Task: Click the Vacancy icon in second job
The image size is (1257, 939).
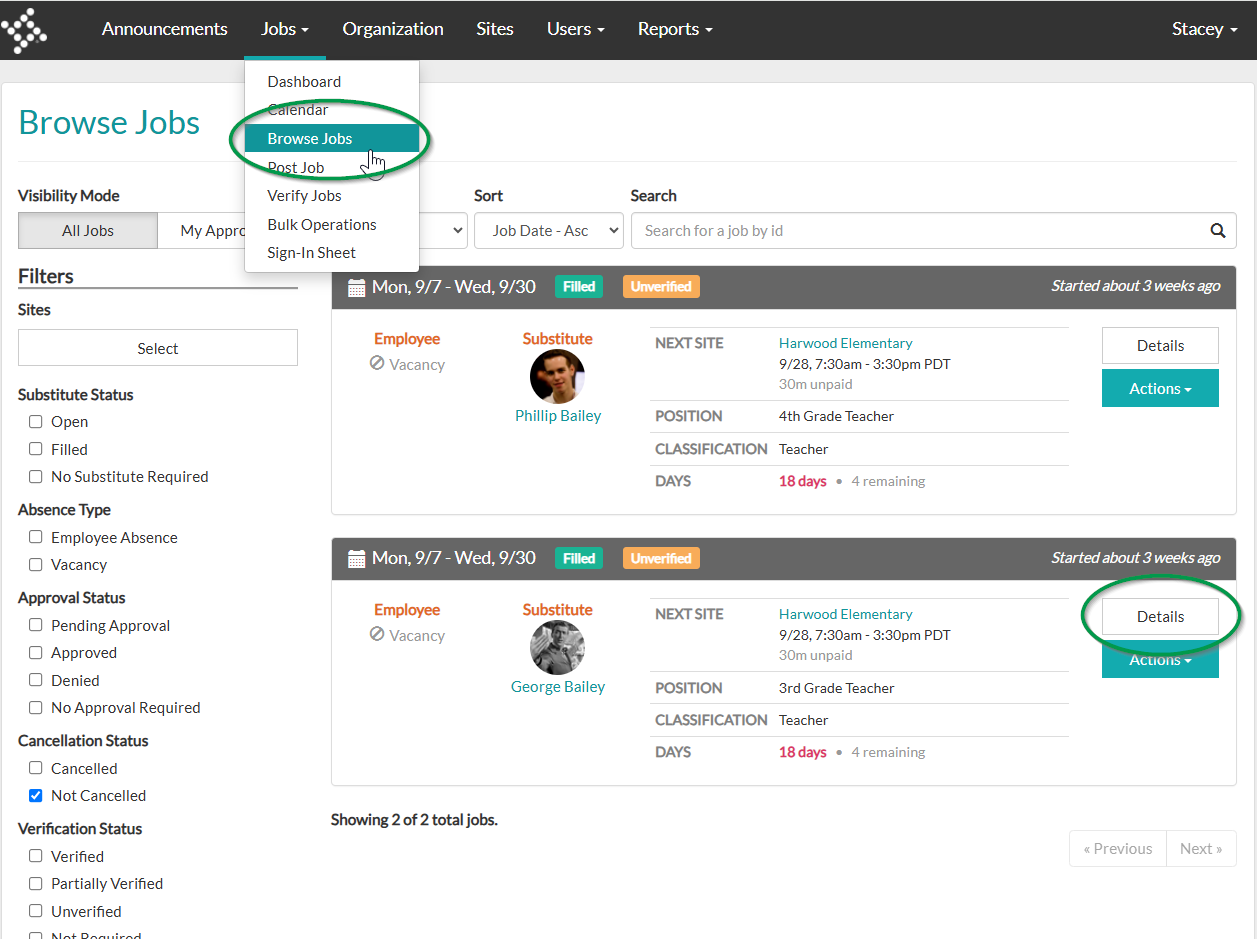Action: pos(377,635)
